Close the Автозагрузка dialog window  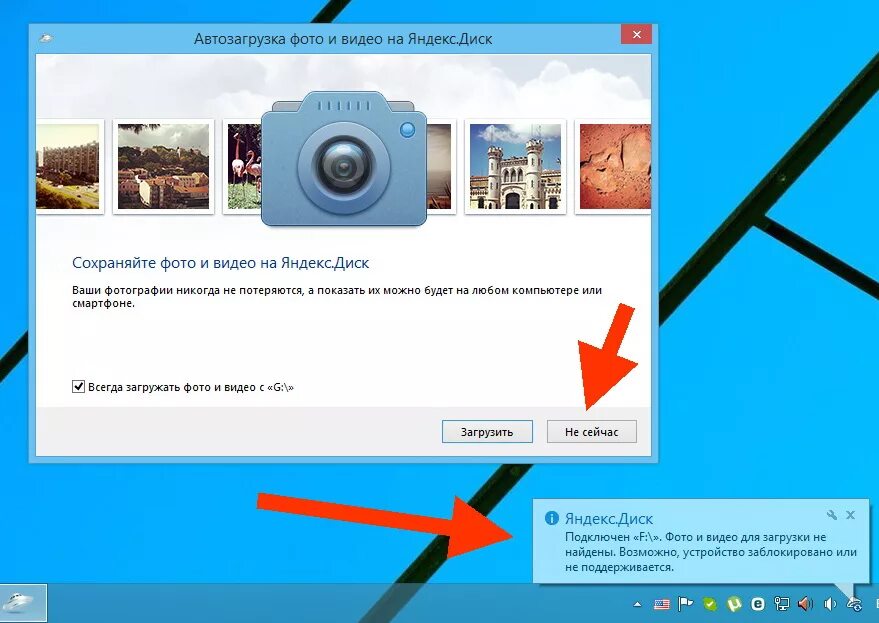click(x=636, y=35)
